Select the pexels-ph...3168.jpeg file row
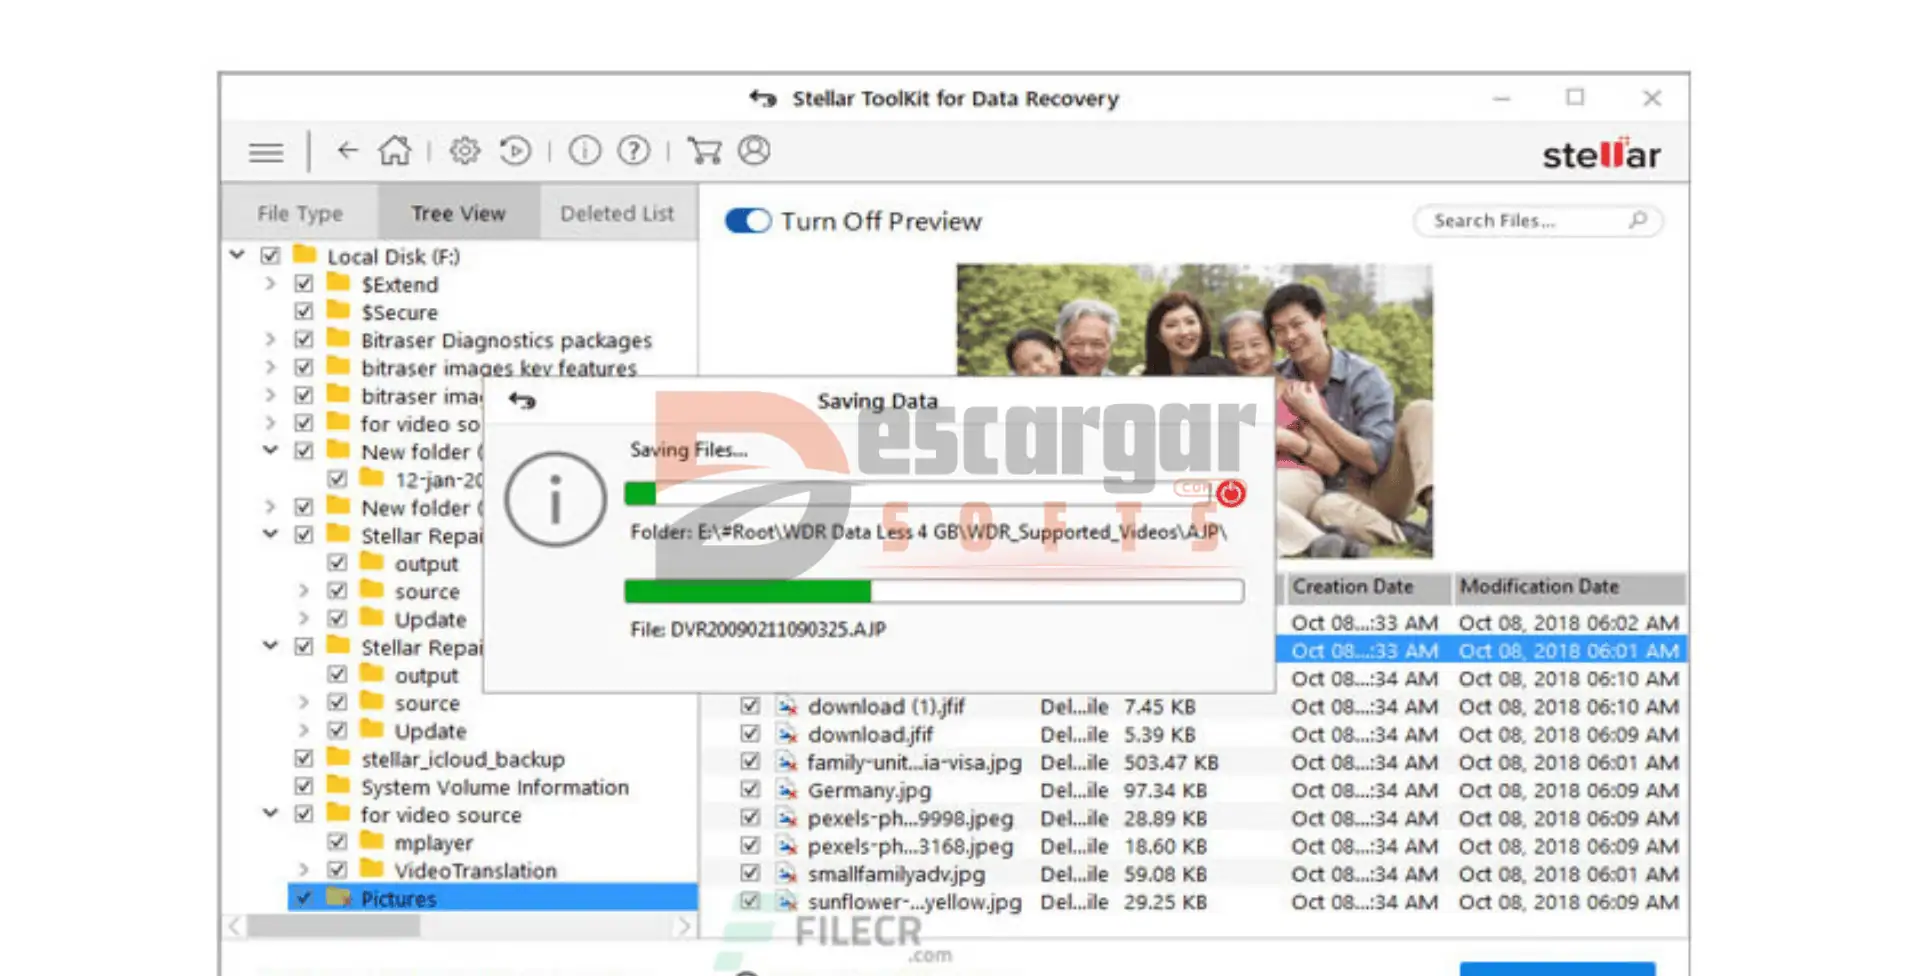Image resolution: width=1911 pixels, height=976 pixels. click(x=1193, y=846)
